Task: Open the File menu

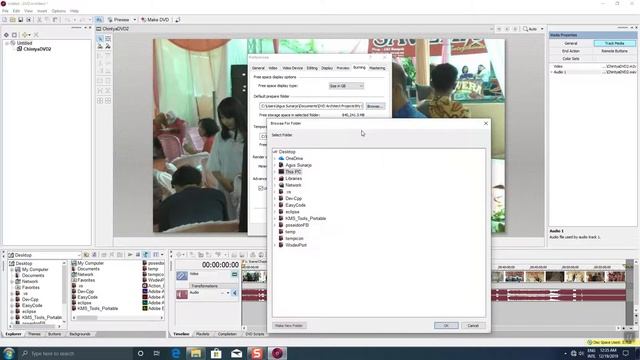Action: click(5, 11)
